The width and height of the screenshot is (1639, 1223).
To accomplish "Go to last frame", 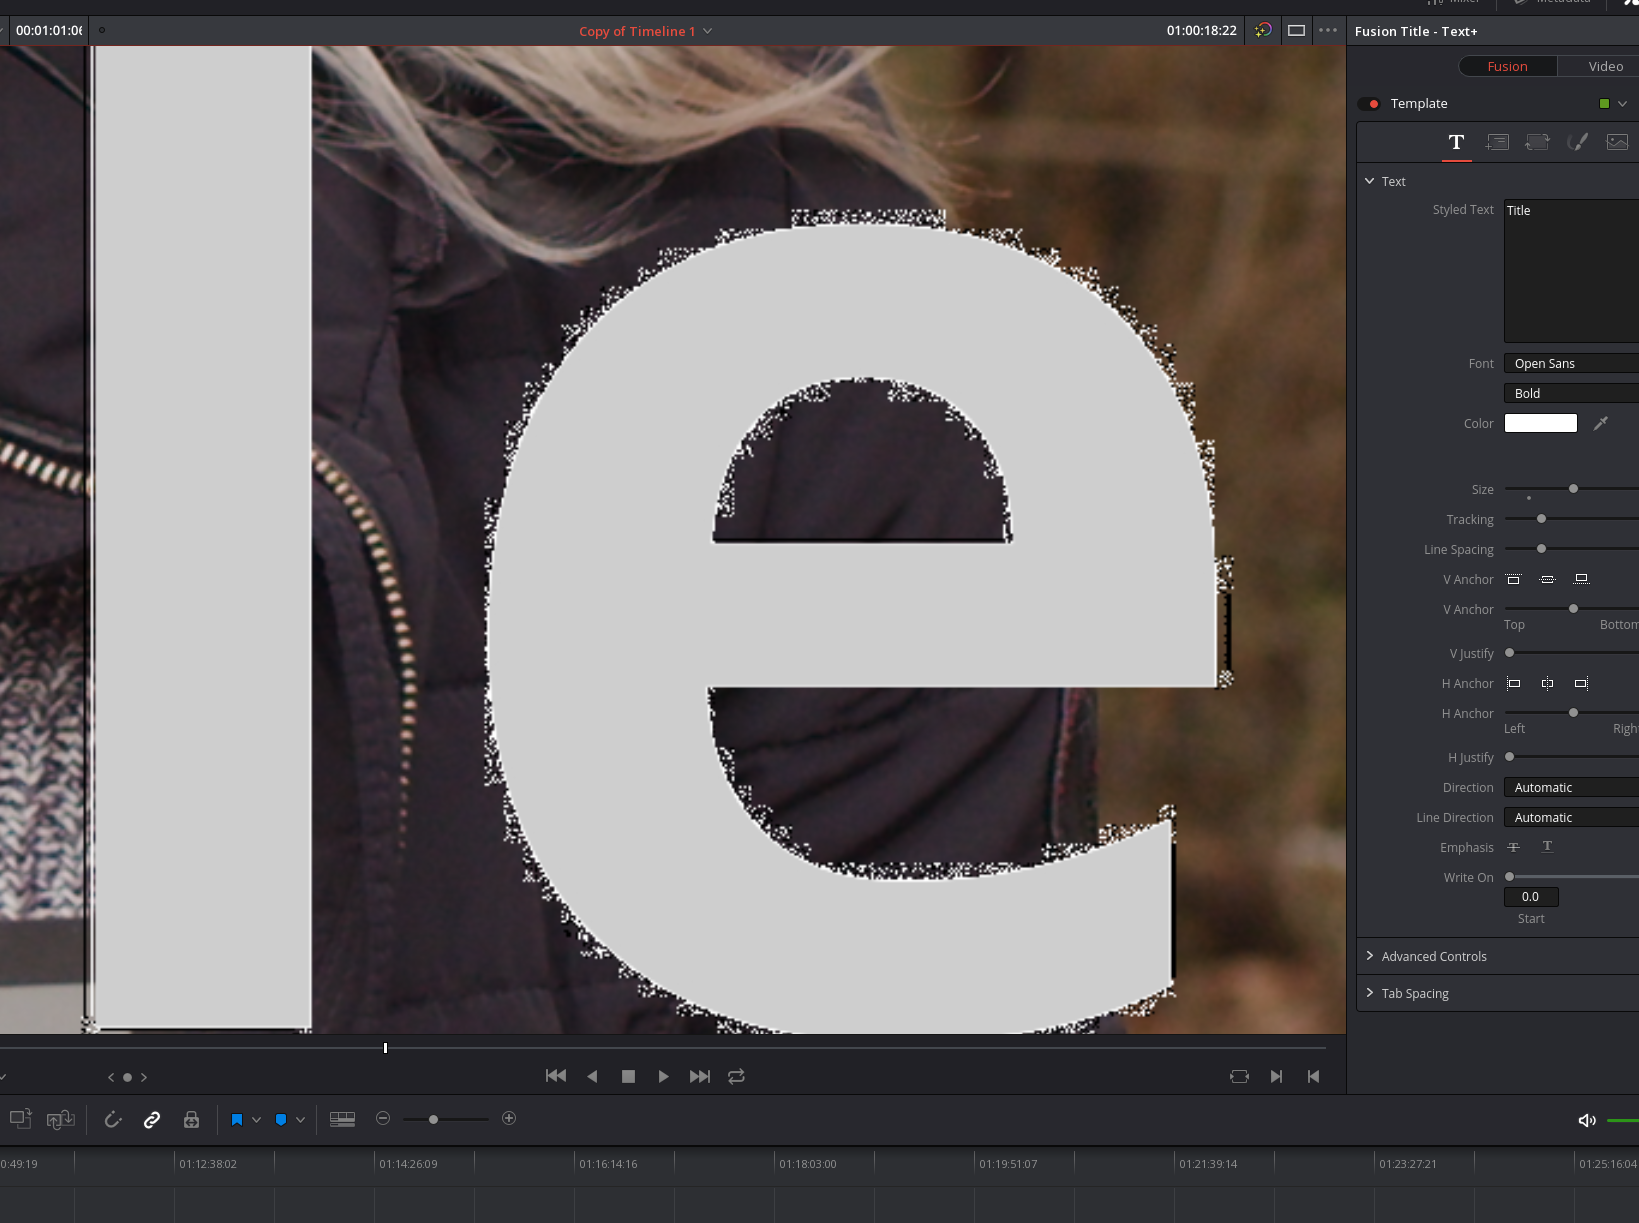I will pyautogui.click(x=700, y=1077).
